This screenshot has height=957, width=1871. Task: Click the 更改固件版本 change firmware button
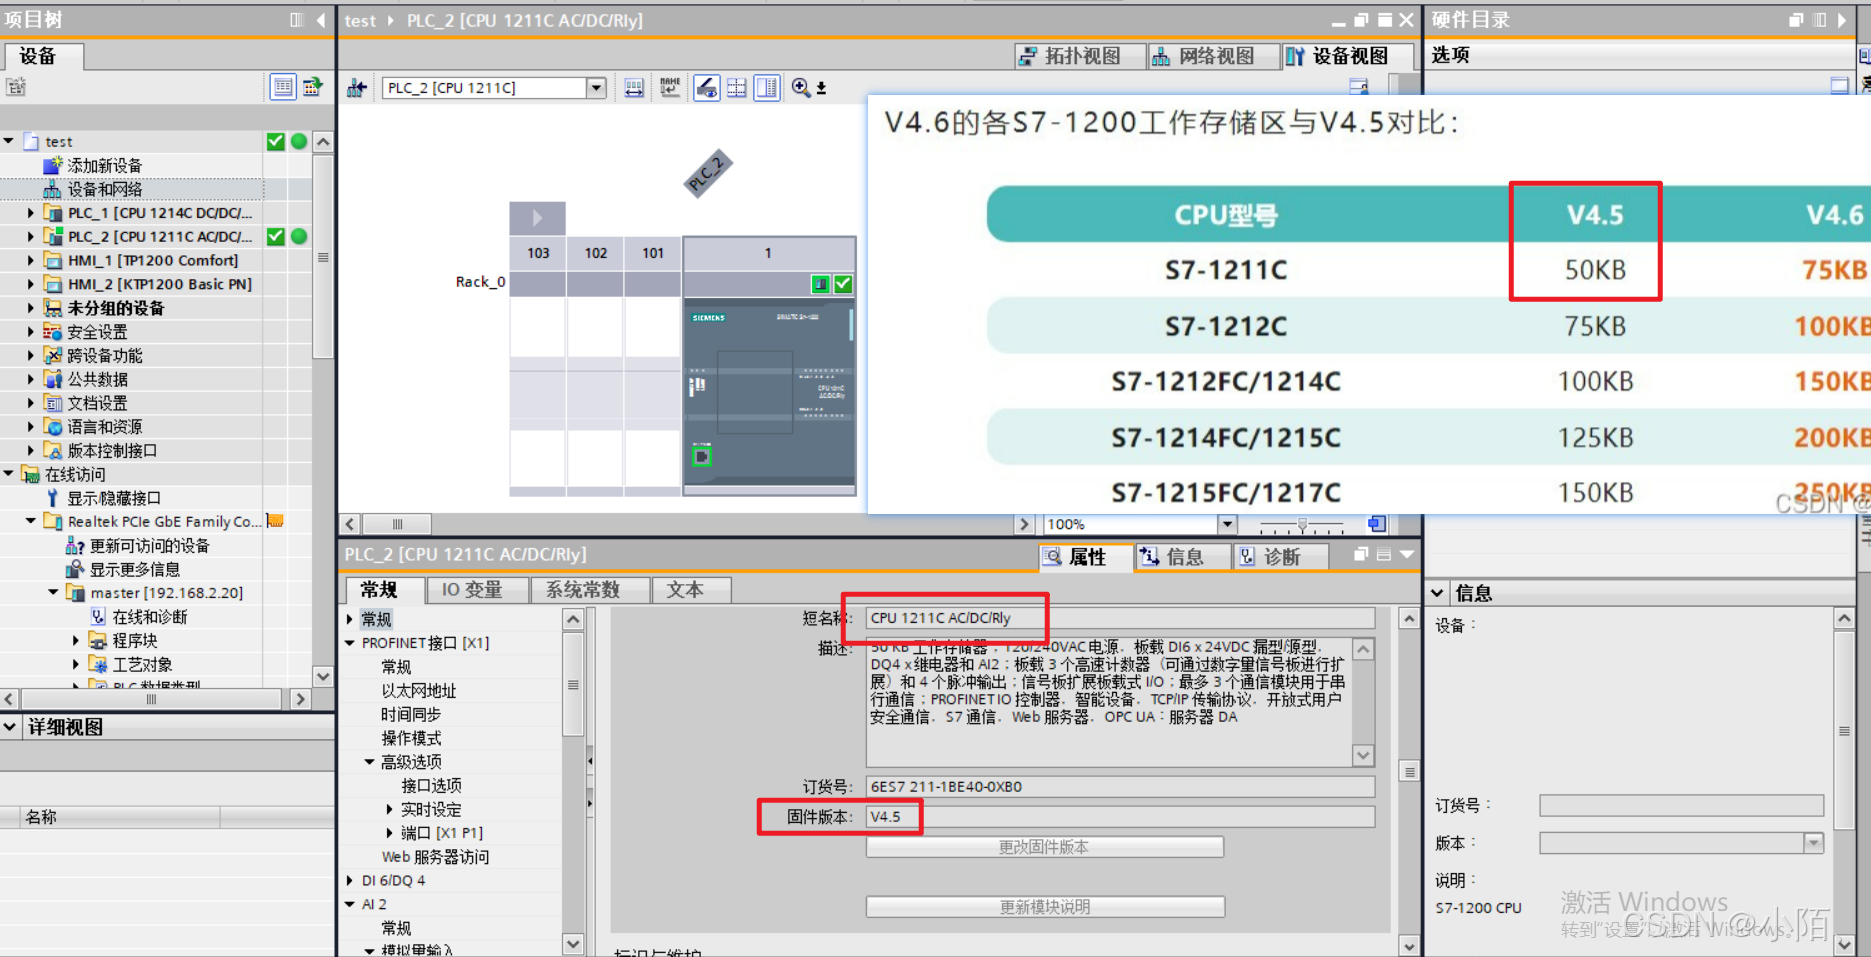1044,847
